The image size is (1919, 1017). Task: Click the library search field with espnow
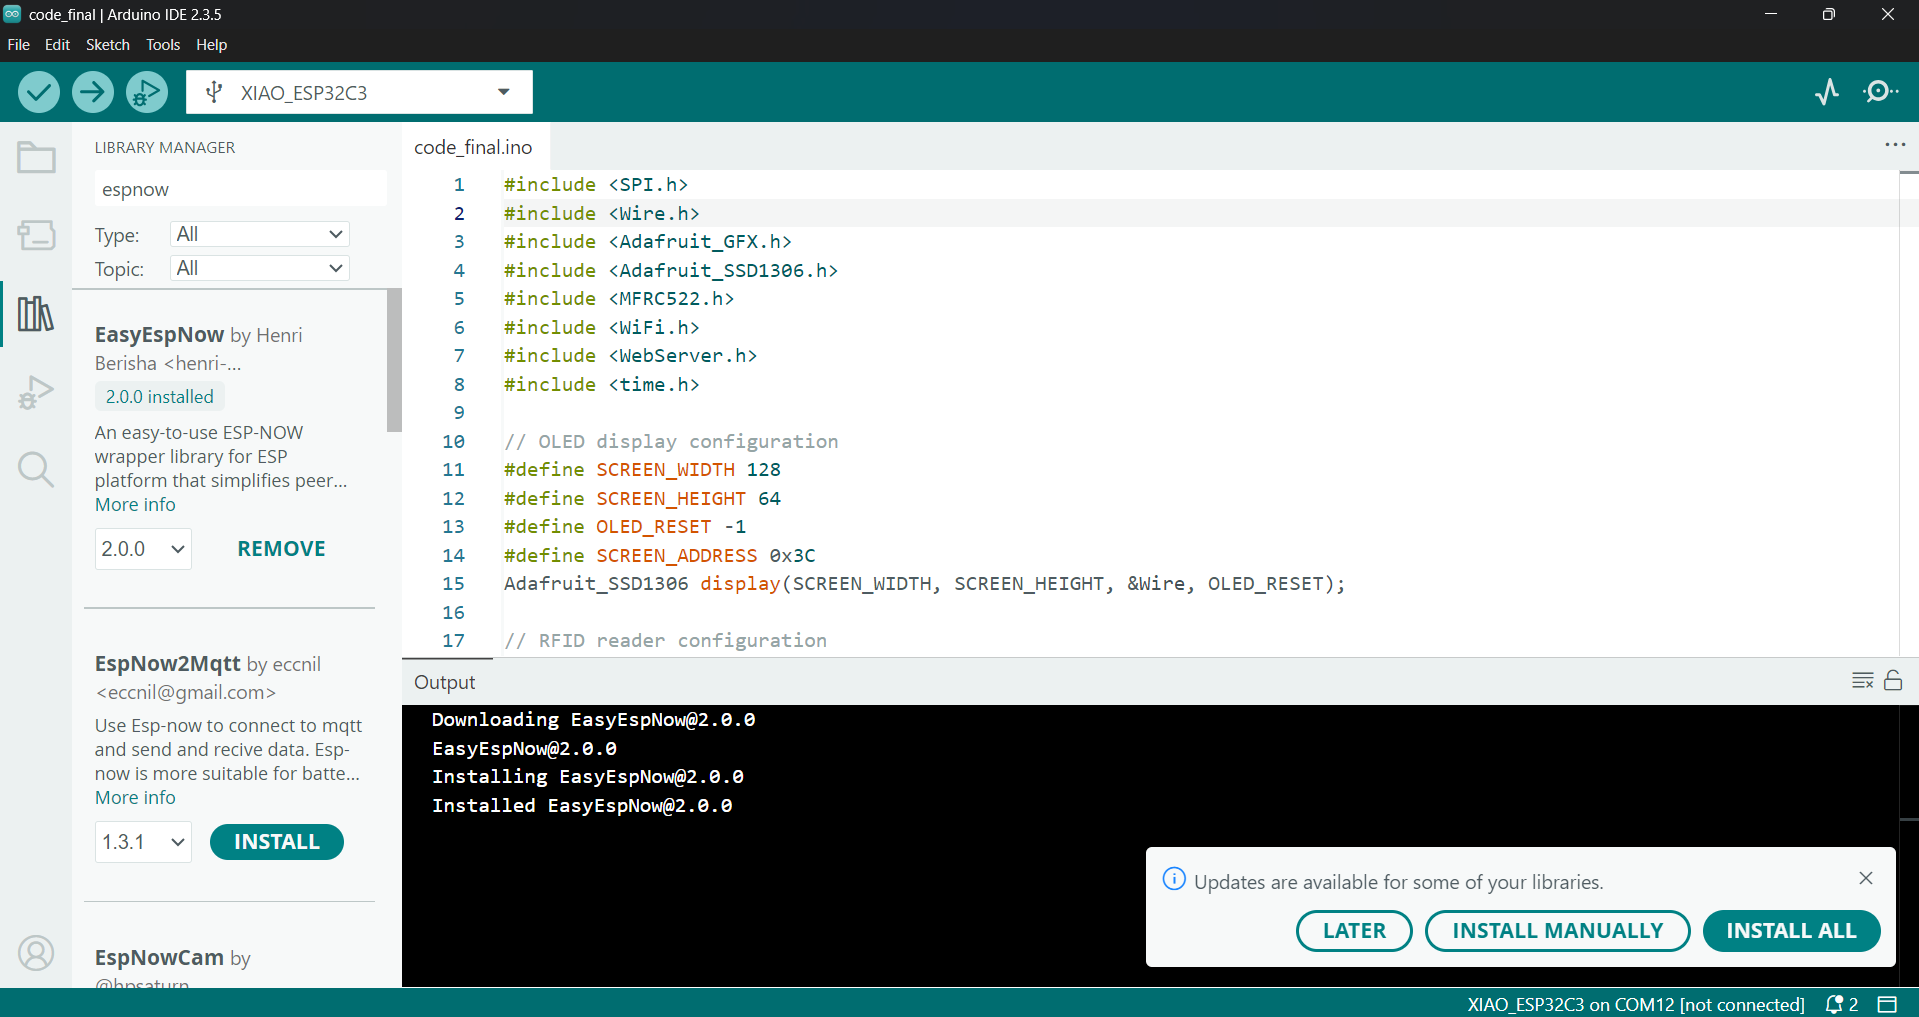pos(240,189)
